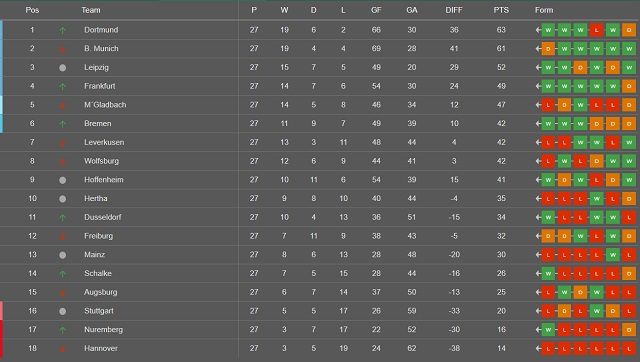Click the Form column header
This screenshot has height=362, width=640.
pos(544,10)
